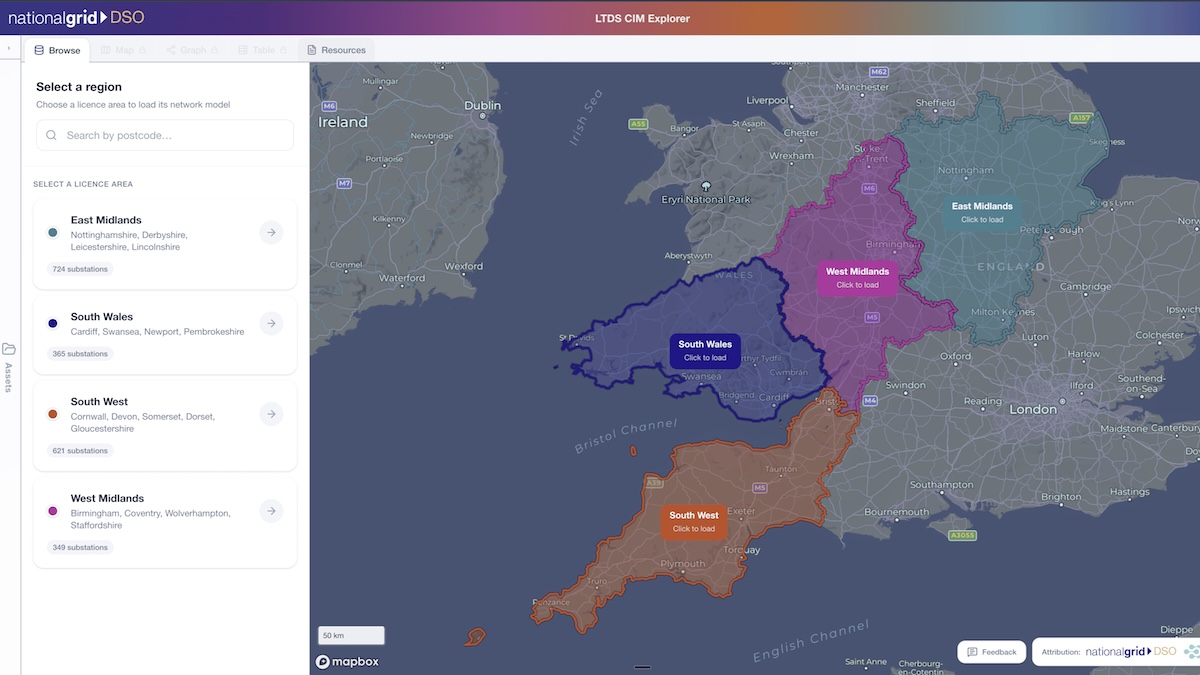Load South Wales from map label
The height and width of the screenshot is (675, 1200).
click(x=705, y=350)
